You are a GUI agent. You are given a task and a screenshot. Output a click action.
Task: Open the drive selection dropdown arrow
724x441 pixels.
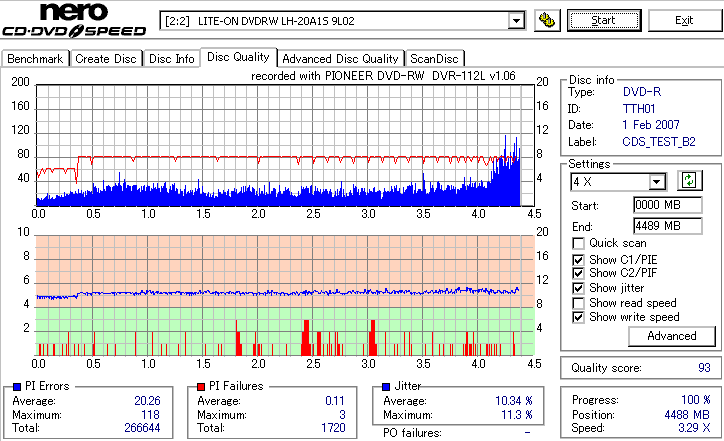click(x=516, y=21)
